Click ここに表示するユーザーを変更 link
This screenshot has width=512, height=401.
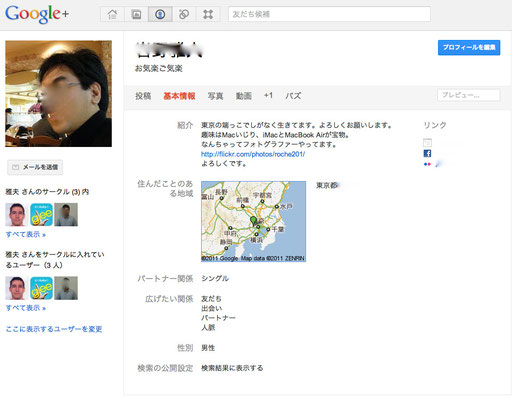pos(54,329)
